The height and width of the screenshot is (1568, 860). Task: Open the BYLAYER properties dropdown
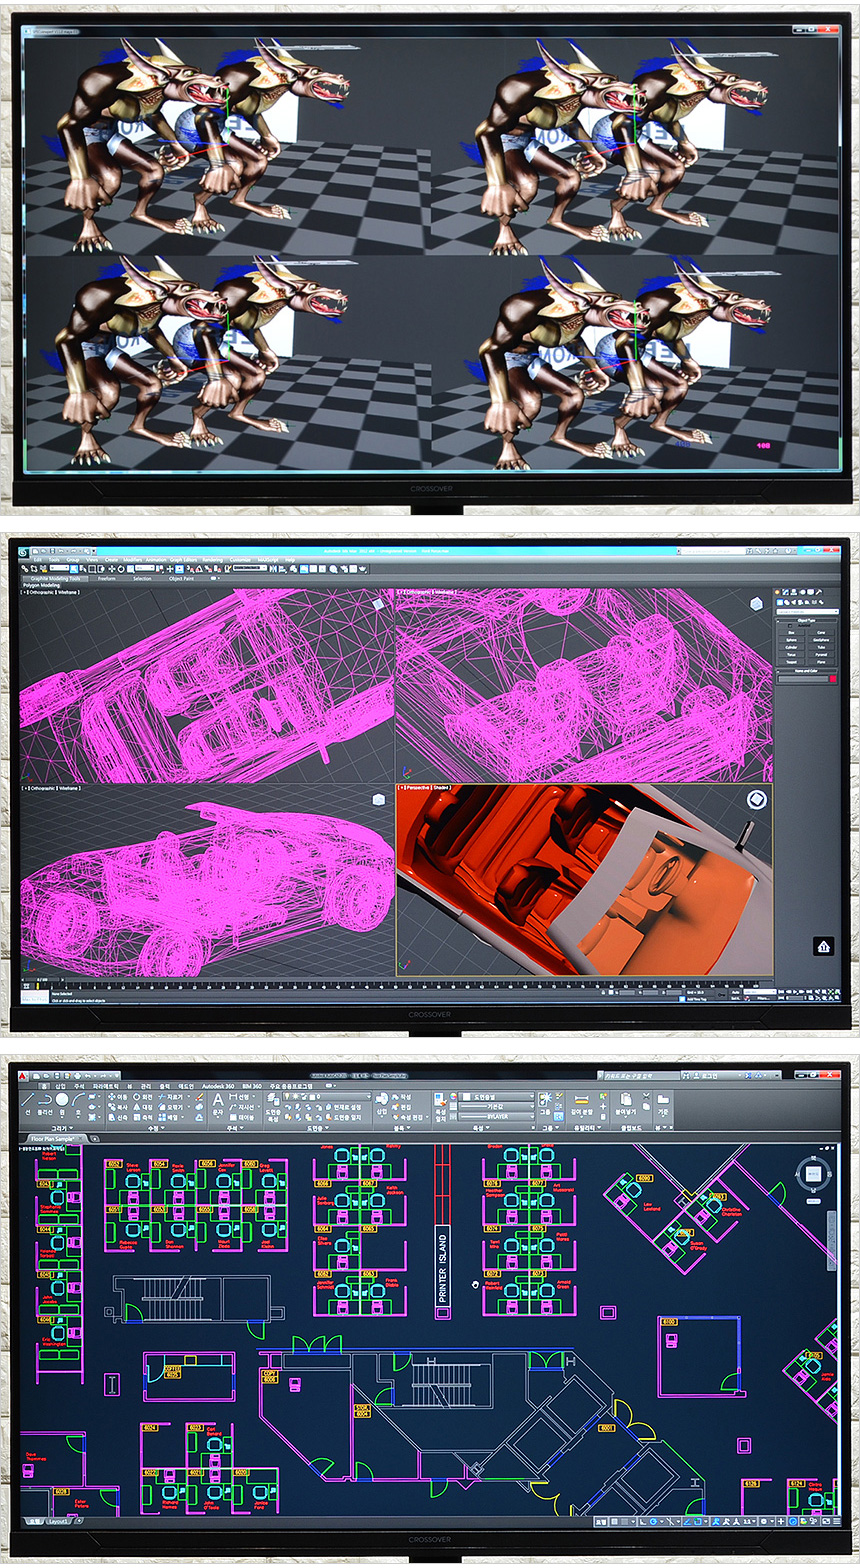tap(497, 1116)
